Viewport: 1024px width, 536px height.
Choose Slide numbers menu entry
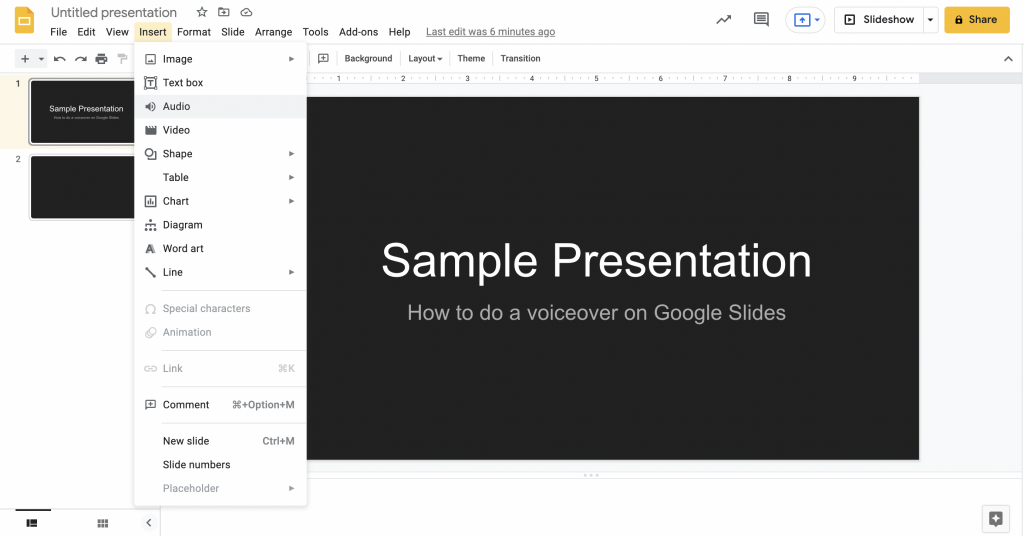click(x=220, y=464)
